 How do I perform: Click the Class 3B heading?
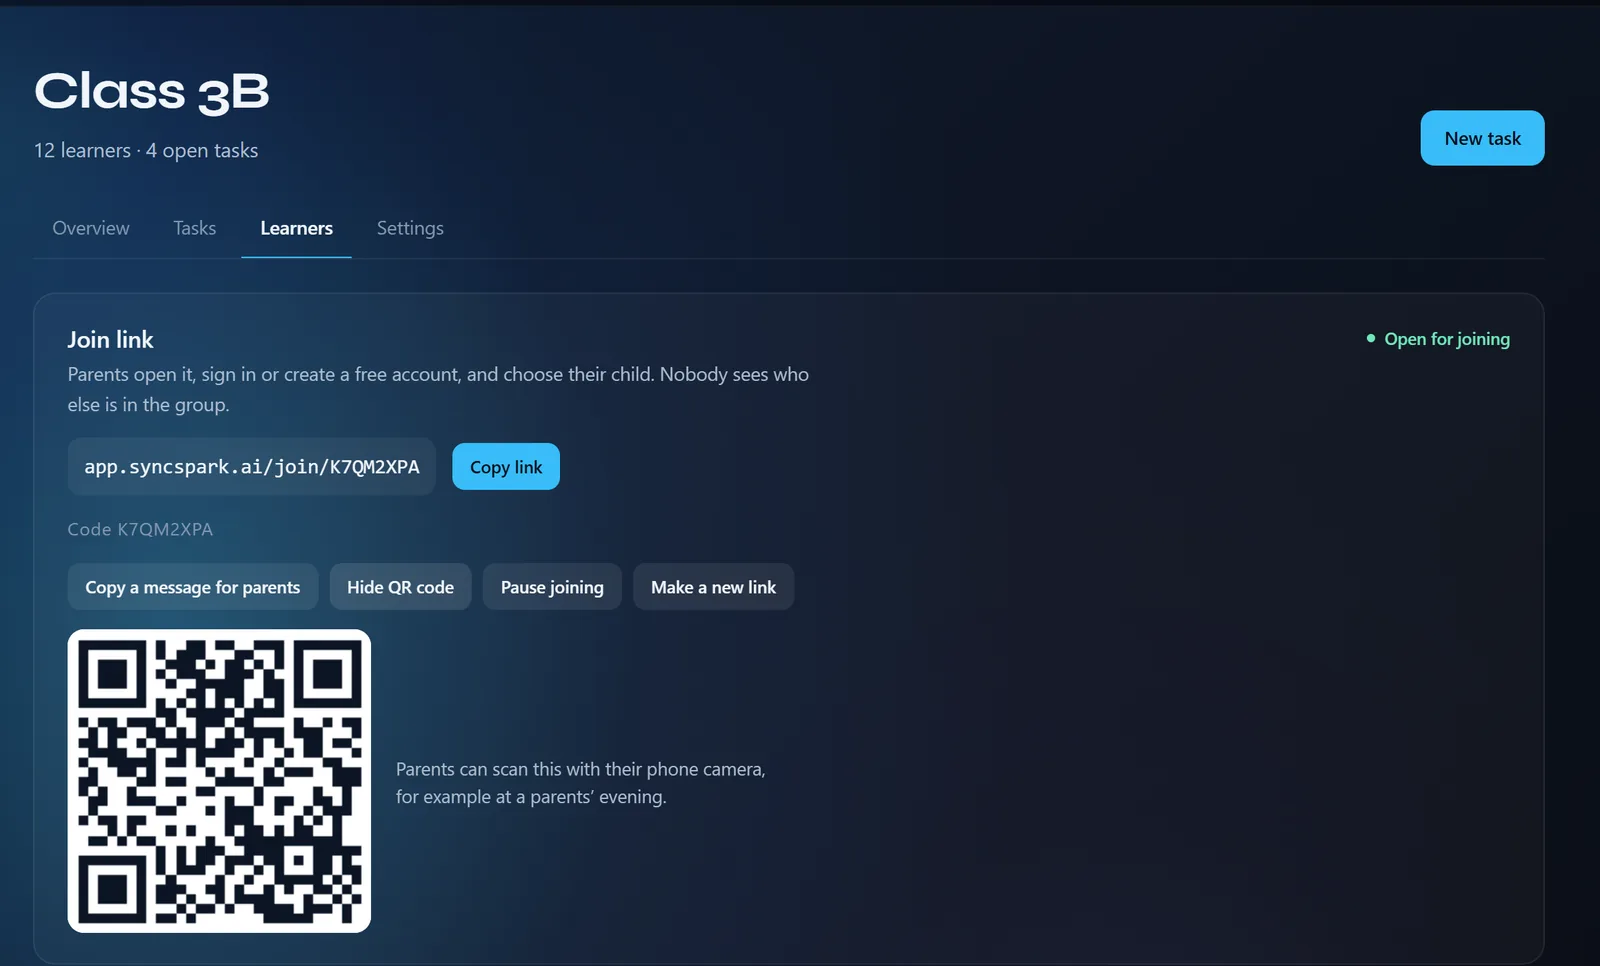pyautogui.click(x=152, y=92)
